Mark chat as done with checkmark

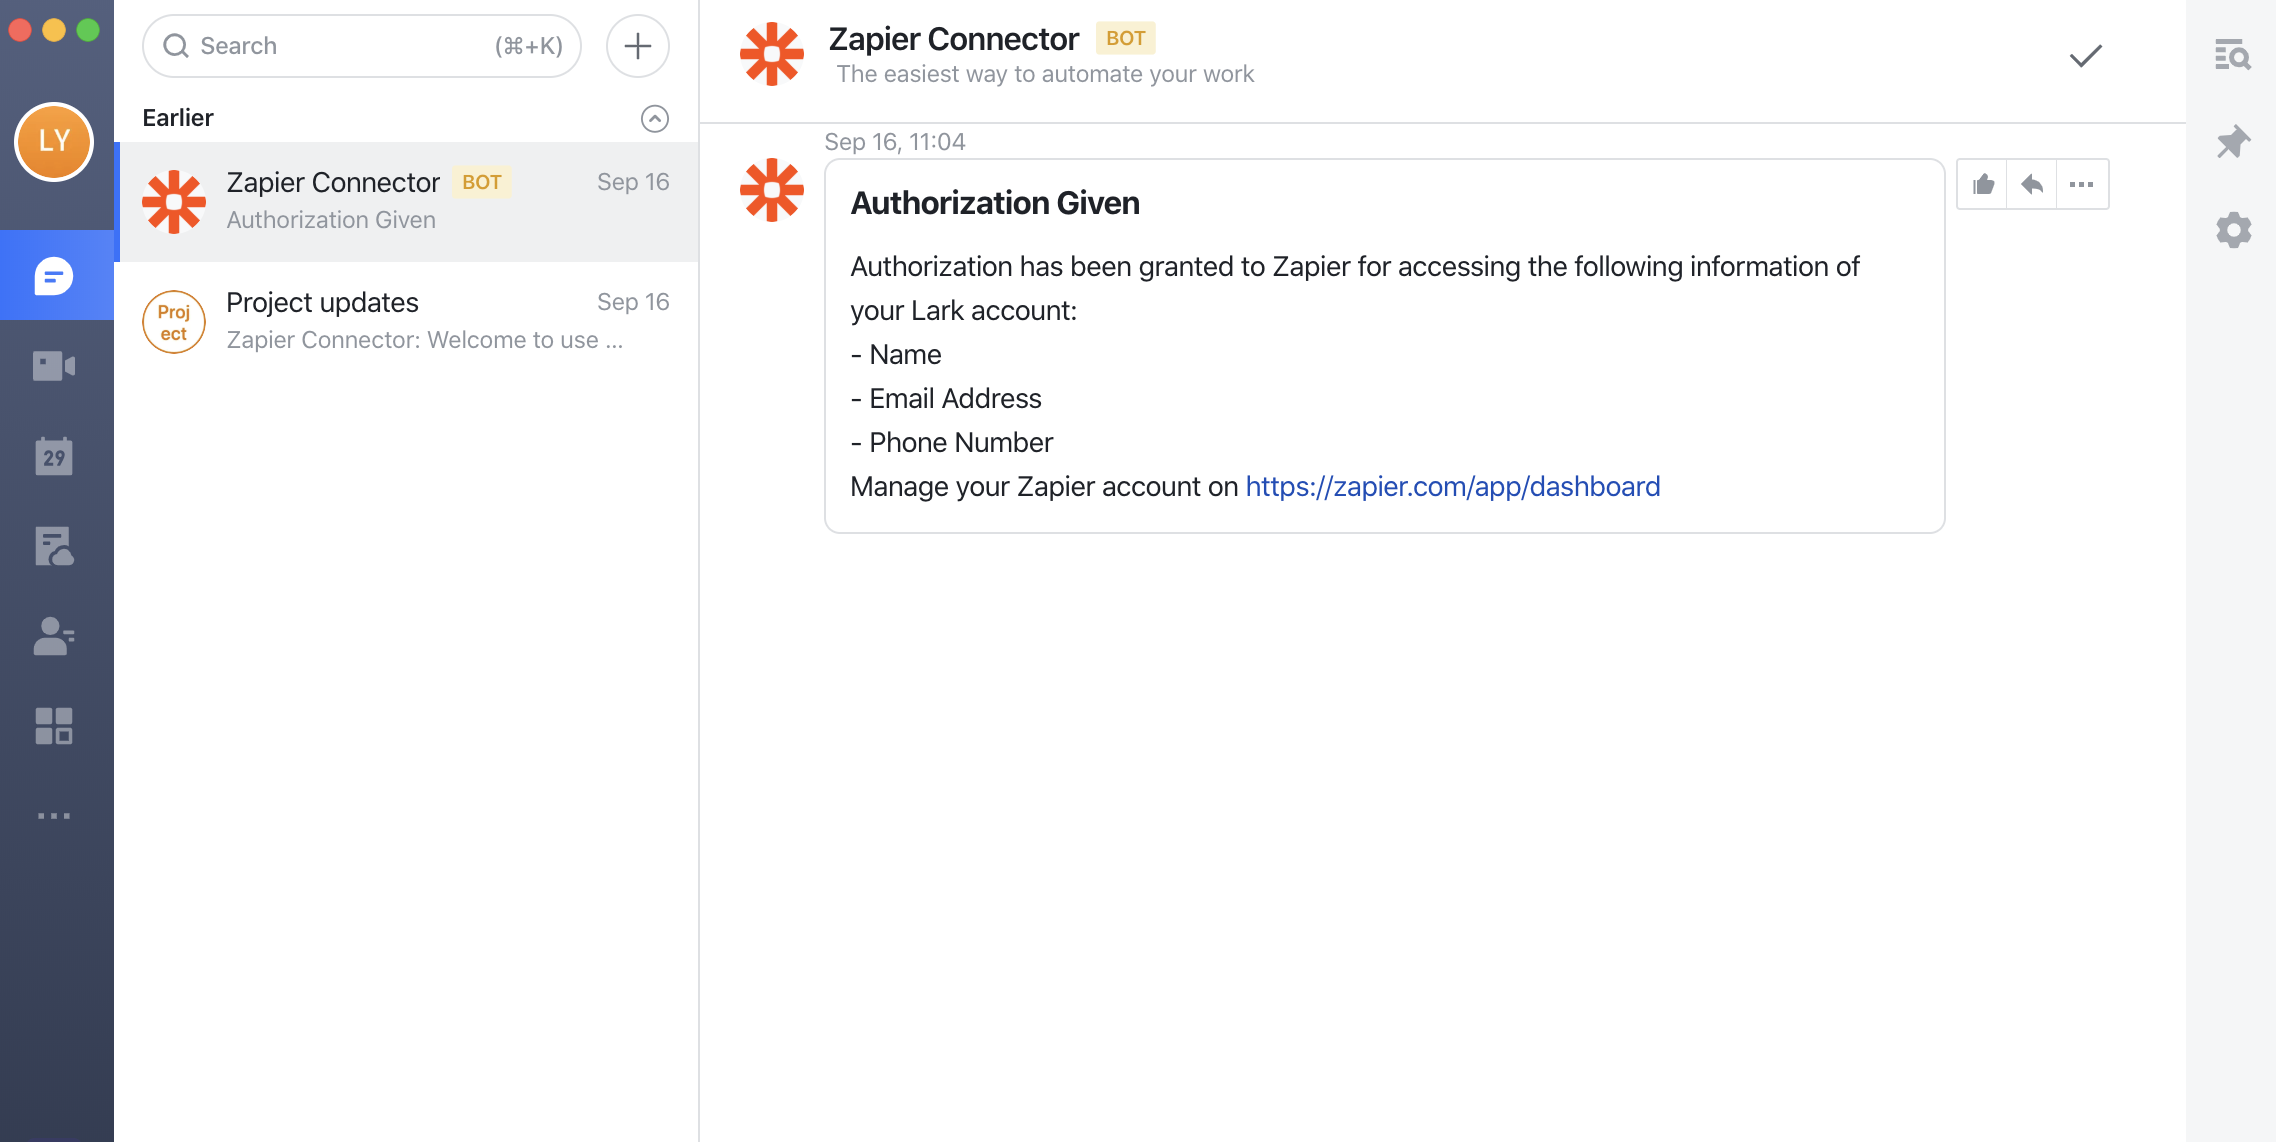[2085, 56]
